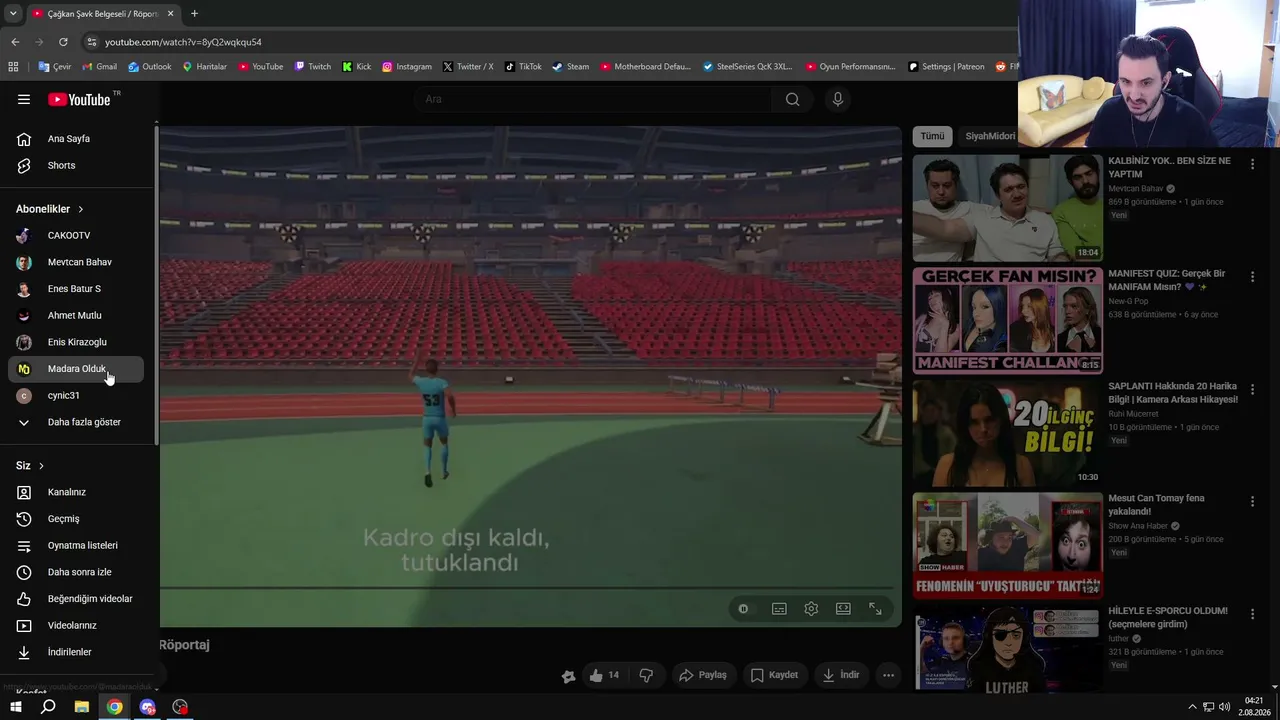The width and height of the screenshot is (1280, 720).
Task: Open Kanalınız channel page
Action: click(76, 492)
